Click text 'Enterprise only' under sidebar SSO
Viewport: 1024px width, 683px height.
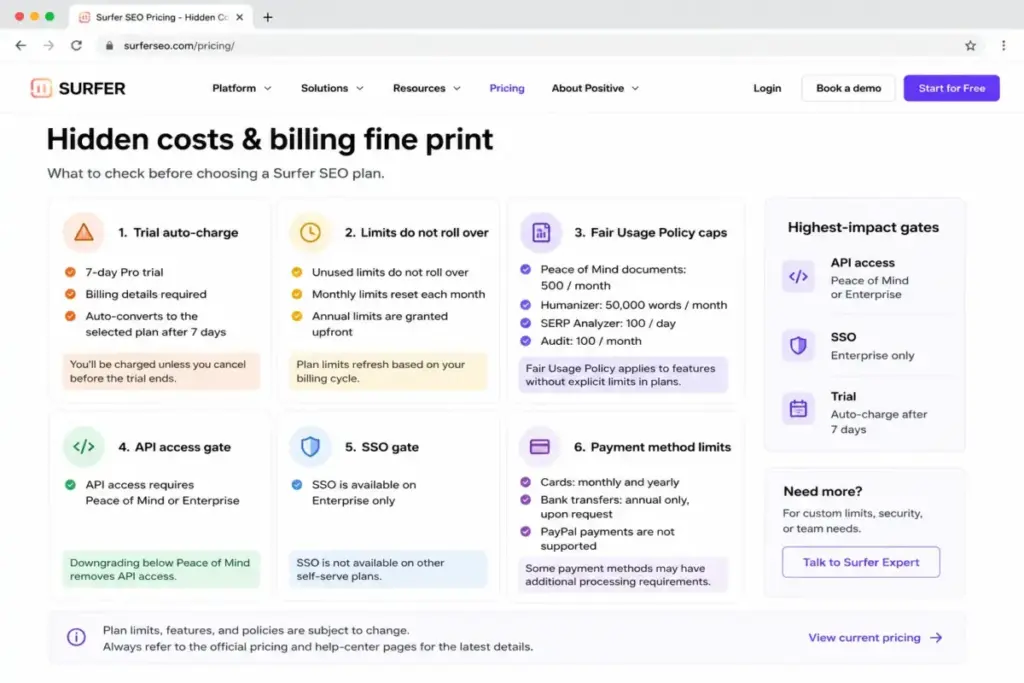coord(872,355)
